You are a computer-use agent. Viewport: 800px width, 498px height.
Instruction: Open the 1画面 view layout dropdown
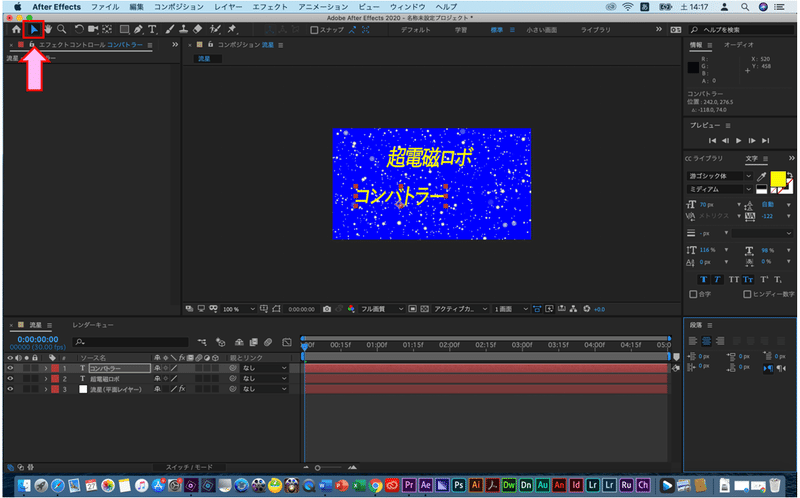(511, 309)
